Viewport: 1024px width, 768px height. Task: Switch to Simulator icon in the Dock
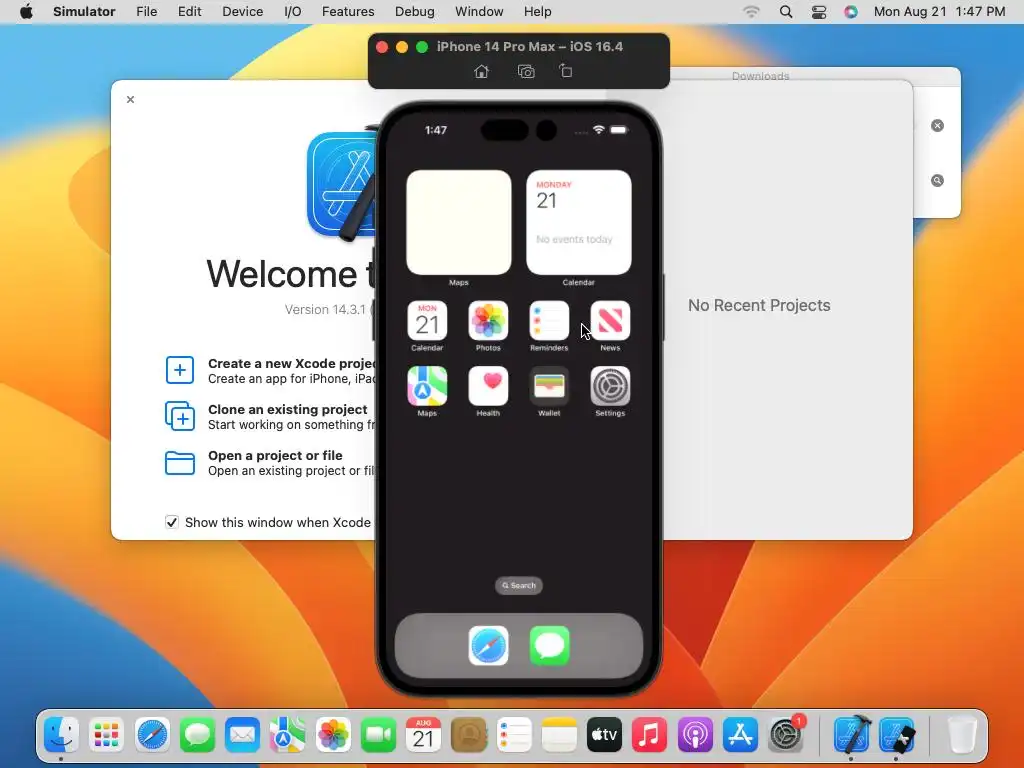click(x=897, y=735)
